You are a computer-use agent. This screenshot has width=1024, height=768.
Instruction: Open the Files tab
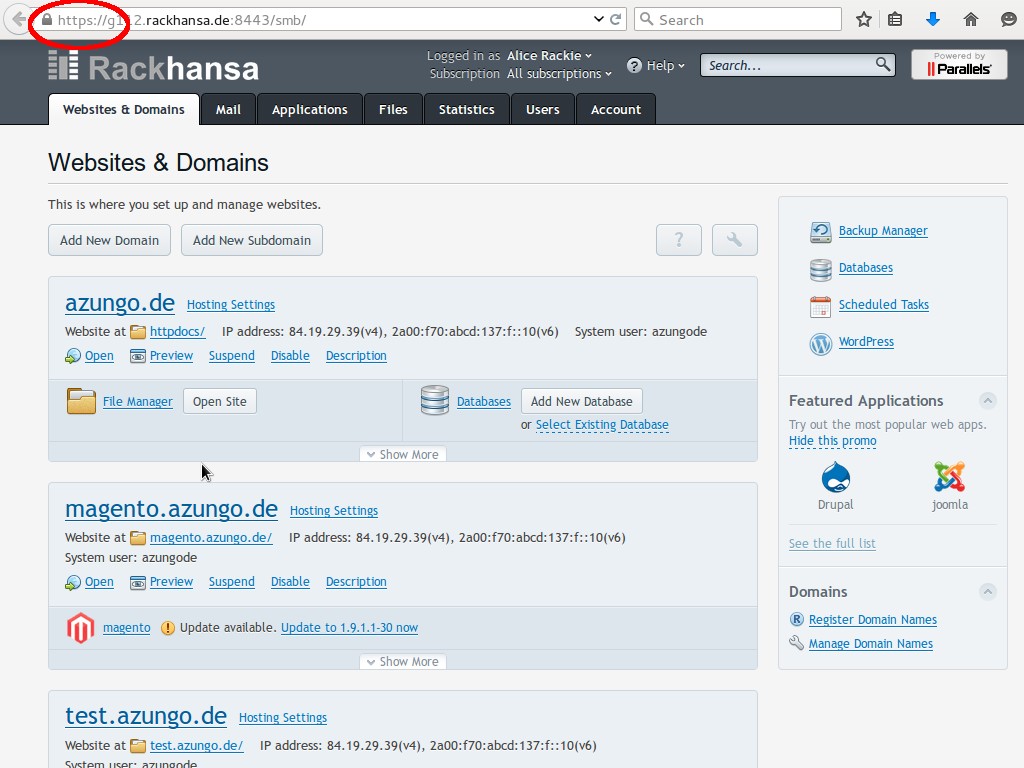[393, 109]
